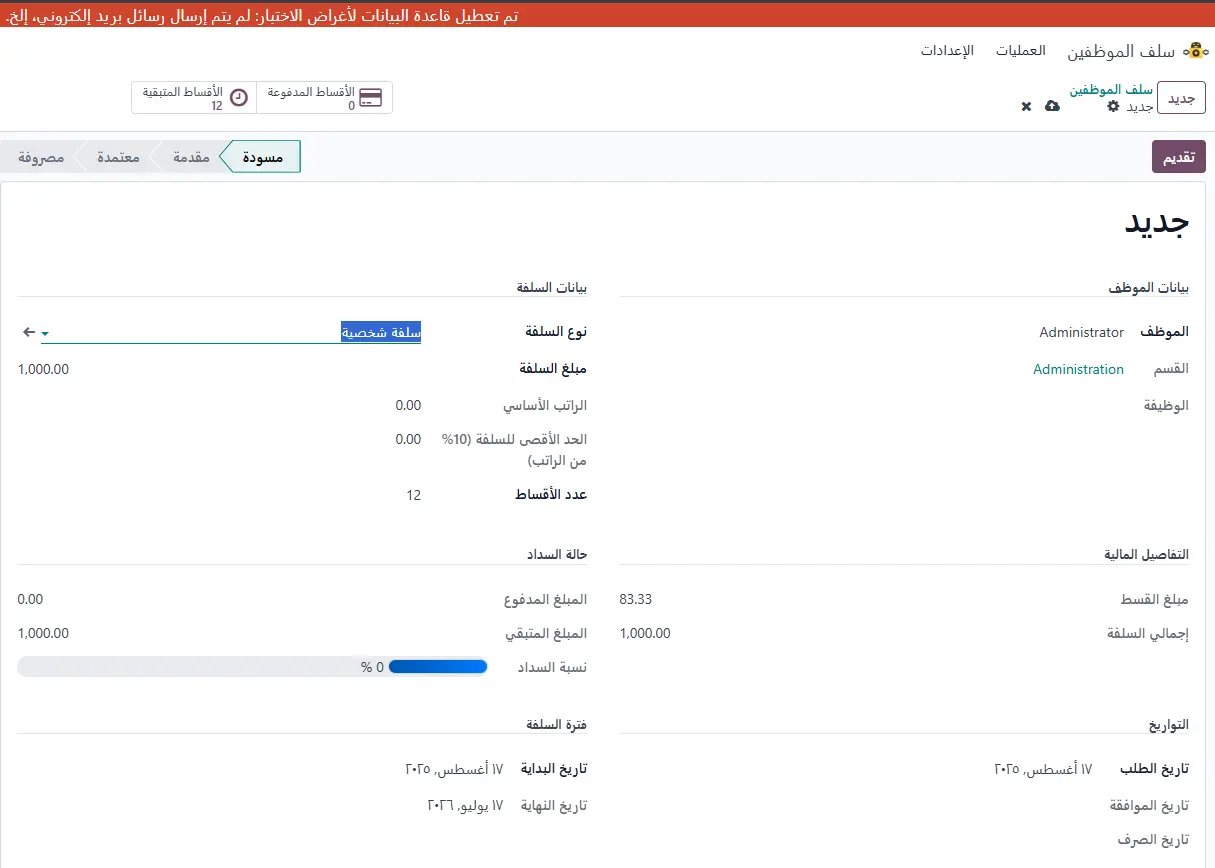
Task: Click the سلف الموظفين breadcrumb link
Action: click(1110, 90)
